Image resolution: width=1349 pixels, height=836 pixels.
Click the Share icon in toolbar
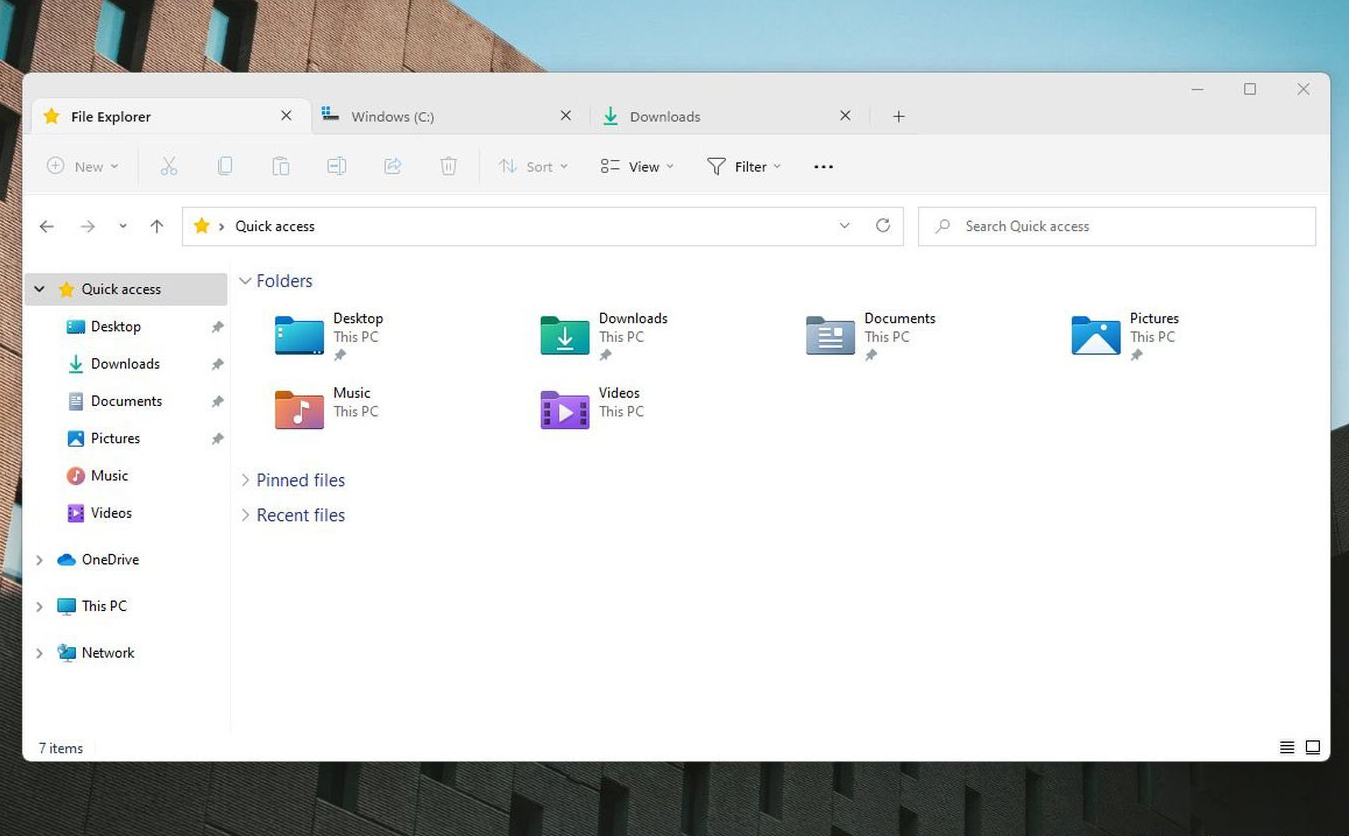[393, 167]
